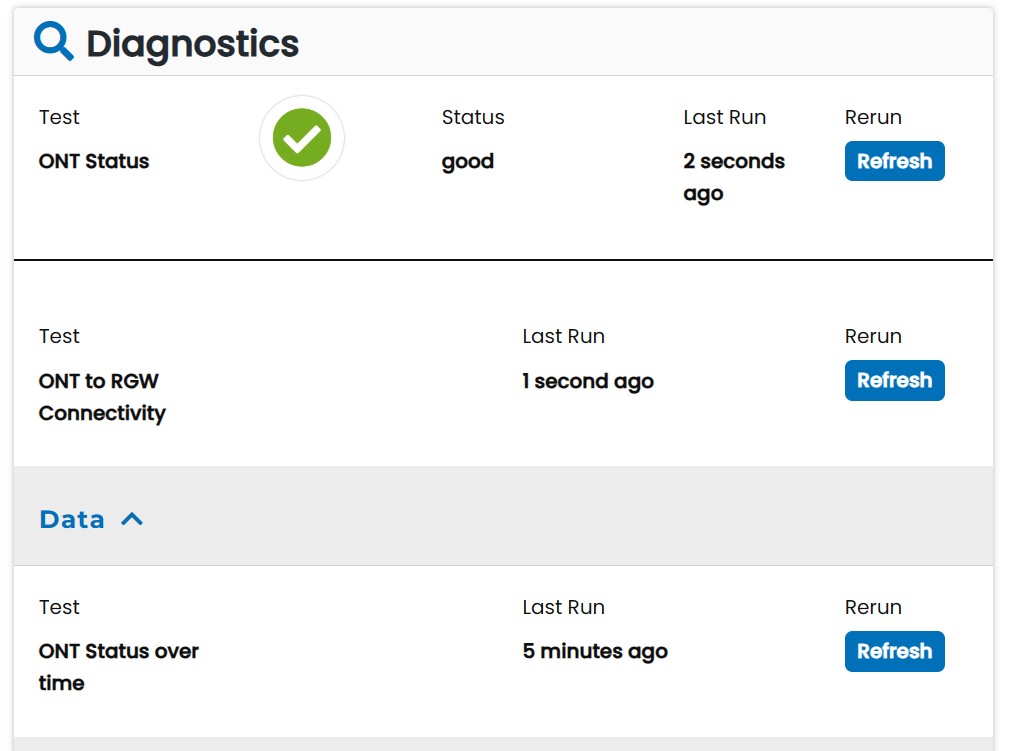
Task: Select the ONT to RGW Connectivity label
Action: pos(102,397)
